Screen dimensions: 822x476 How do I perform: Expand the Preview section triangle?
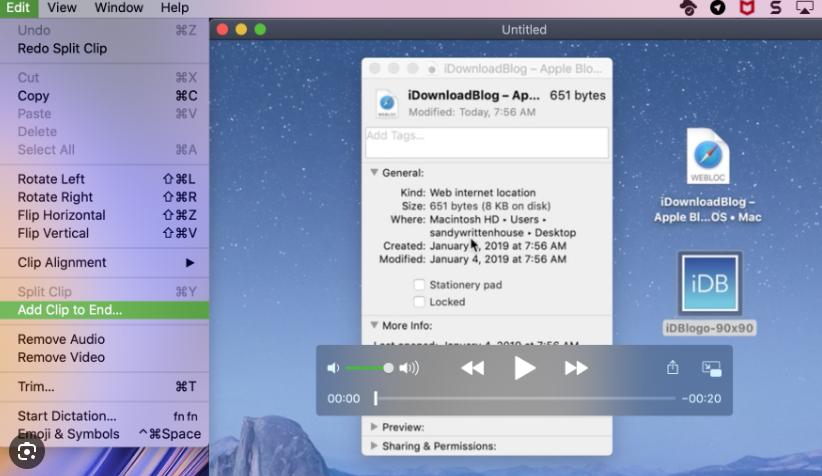(x=374, y=427)
